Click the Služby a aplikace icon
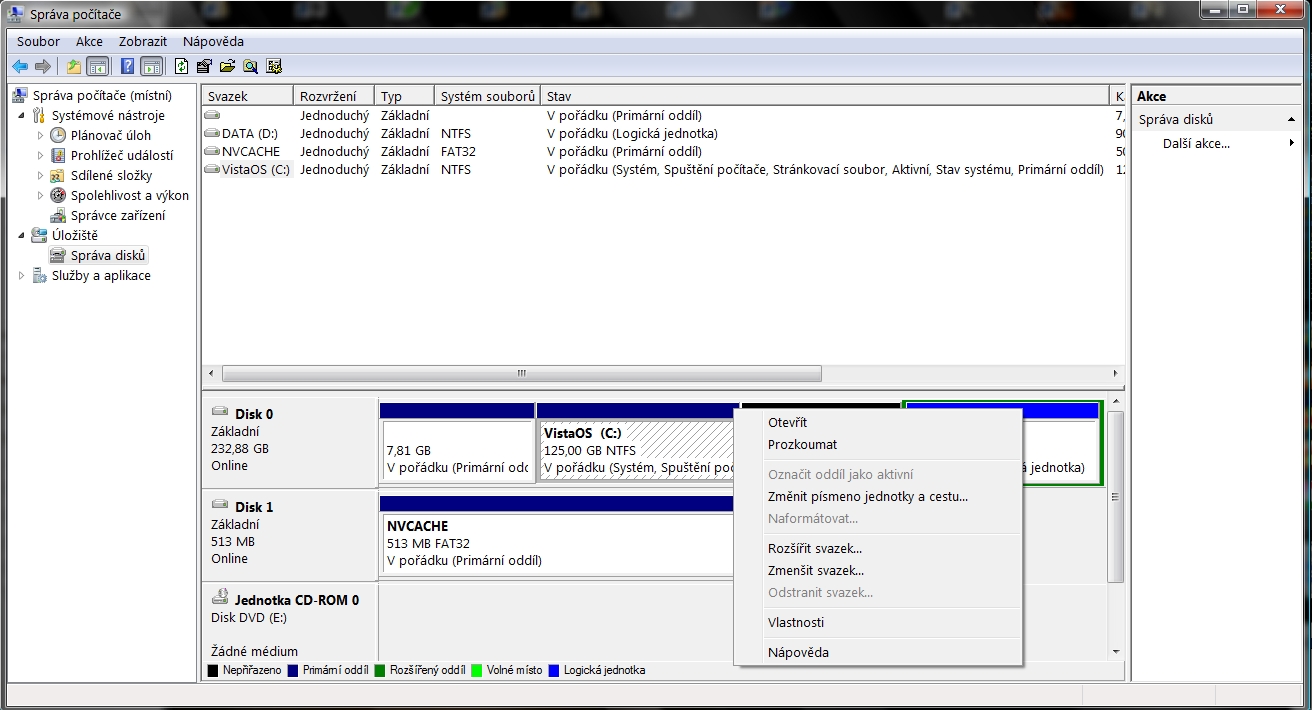This screenshot has height=710, width=1312. (39, 275)
